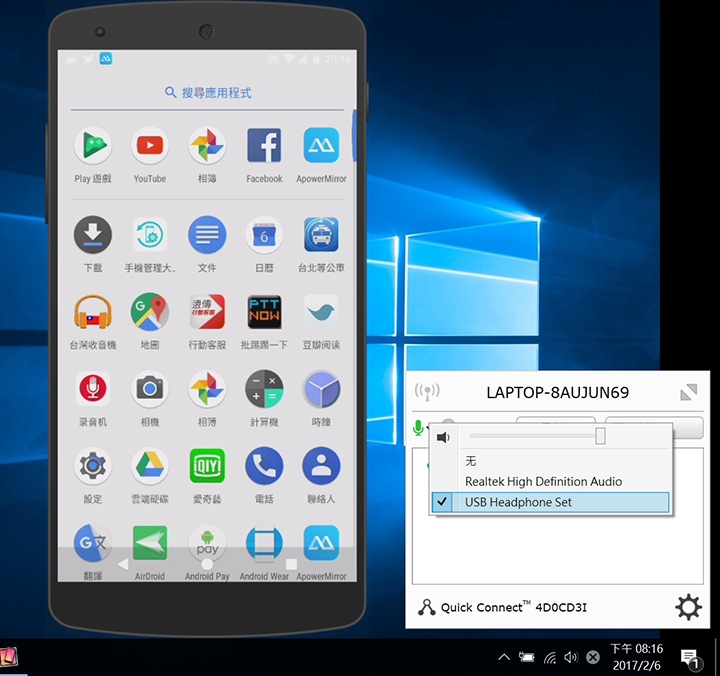Show hidden system tray icons
This screenshot has height=676, width=720.
[x=504, y=657]
